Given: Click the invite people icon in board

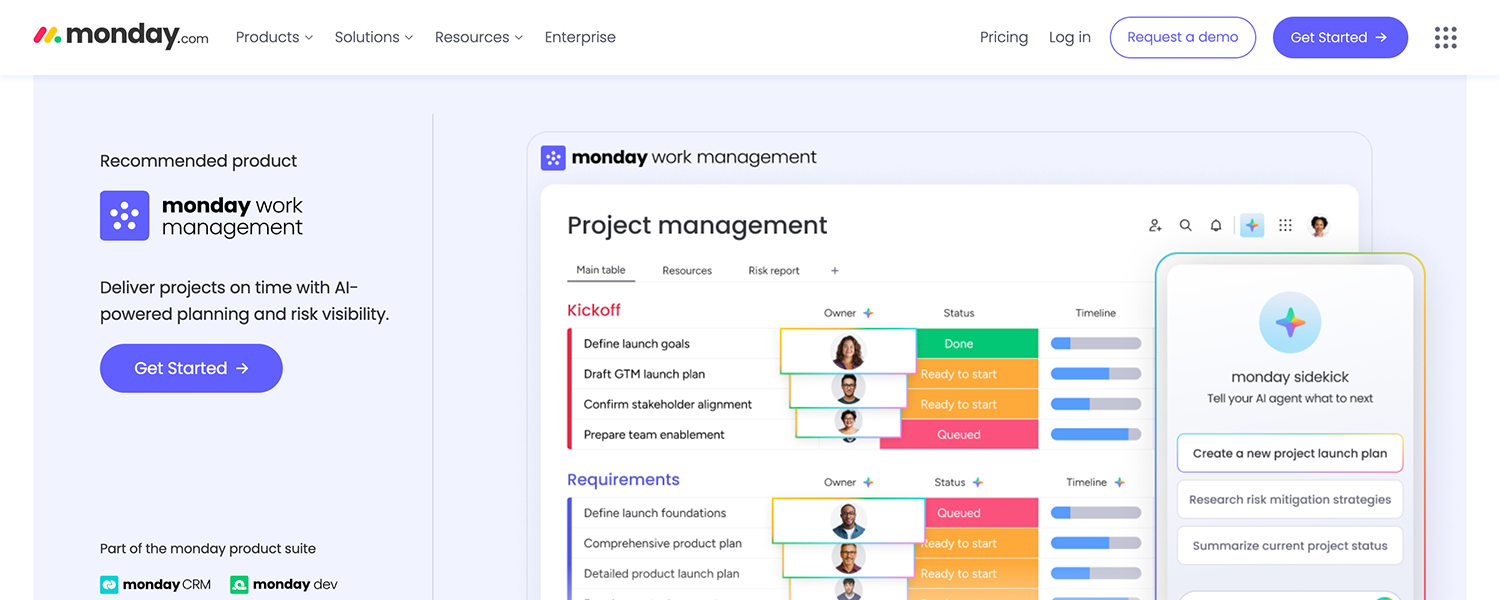Looking at the screenshot, I should [1155, 226].
